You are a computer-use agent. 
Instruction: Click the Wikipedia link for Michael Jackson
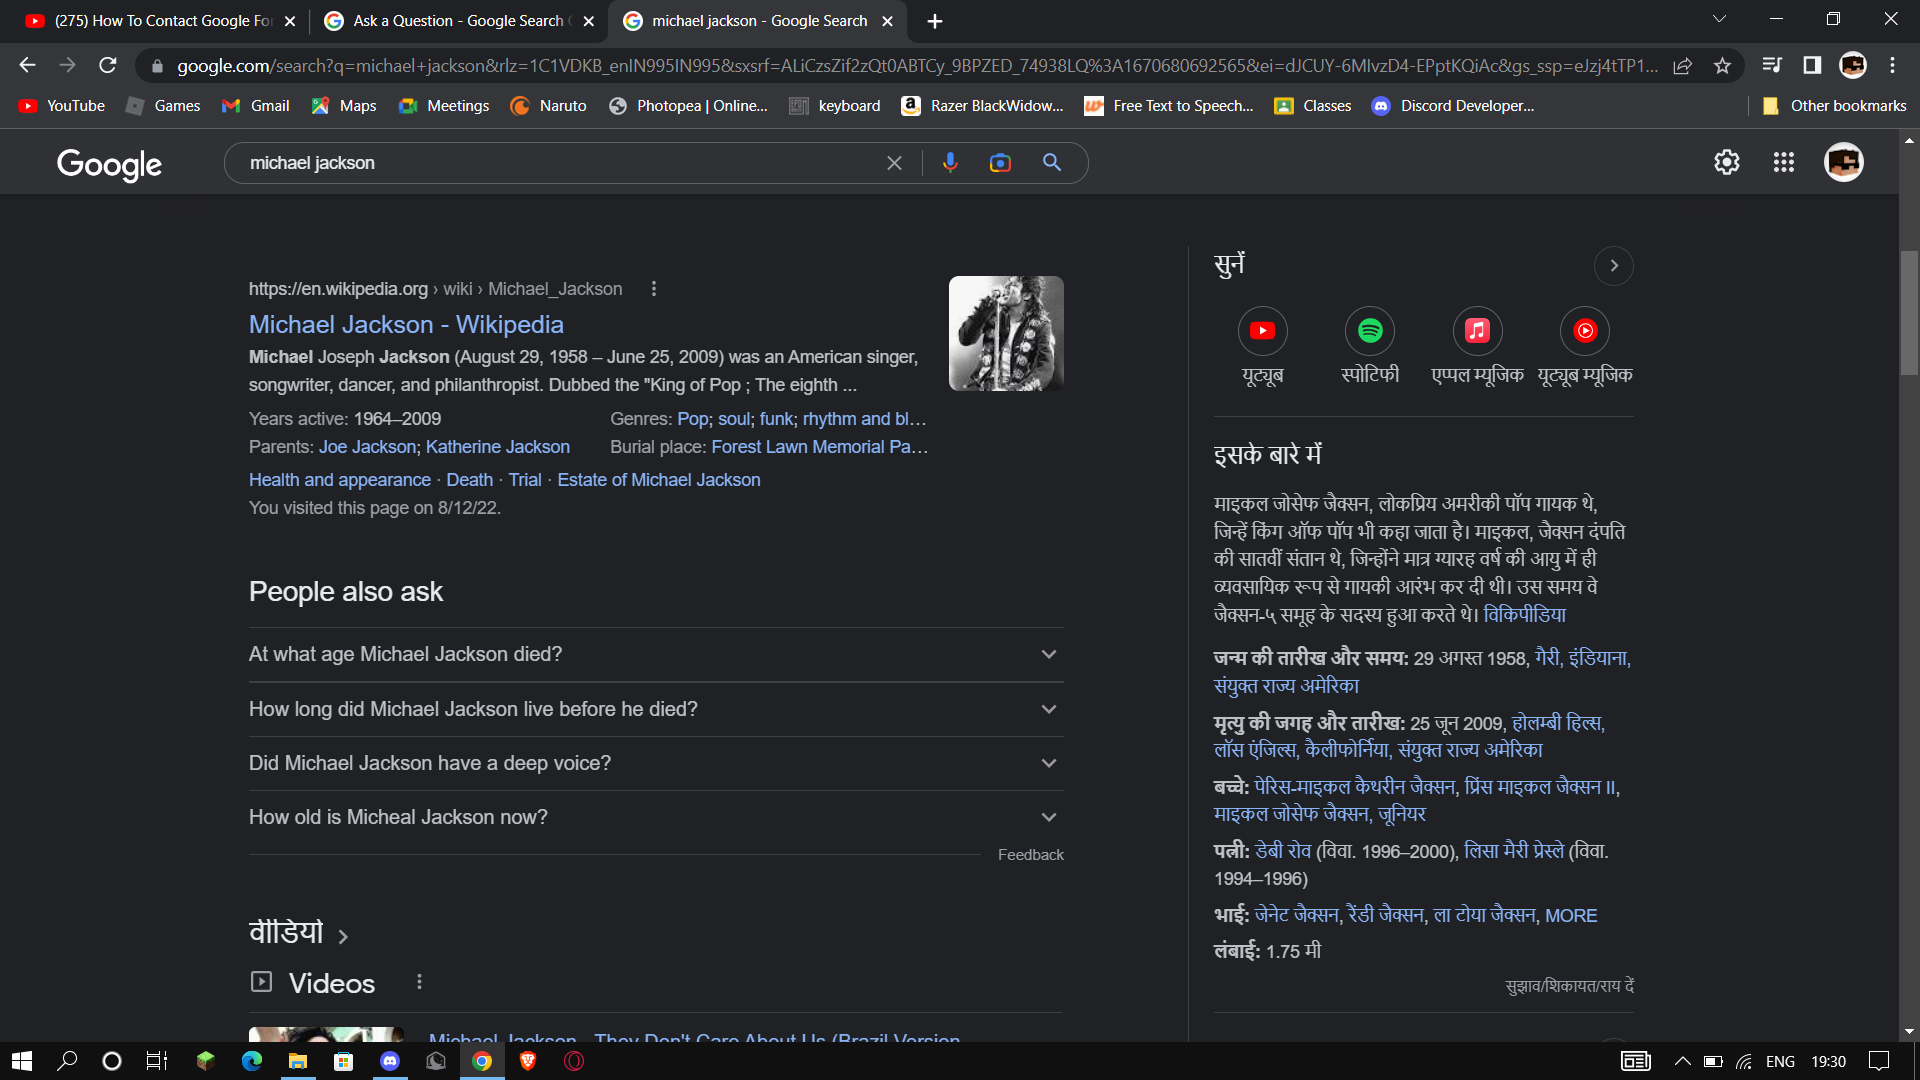[406, 323]
